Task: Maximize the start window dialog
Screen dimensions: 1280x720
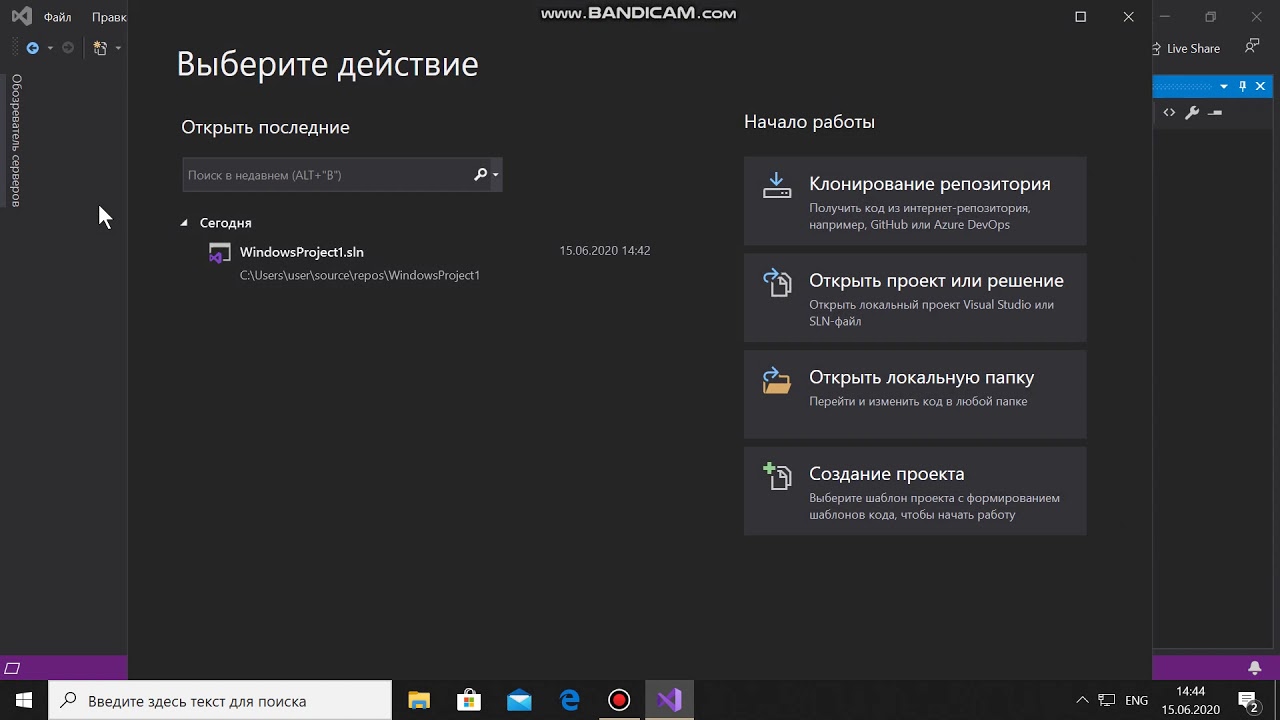Action: [1080, 17]
